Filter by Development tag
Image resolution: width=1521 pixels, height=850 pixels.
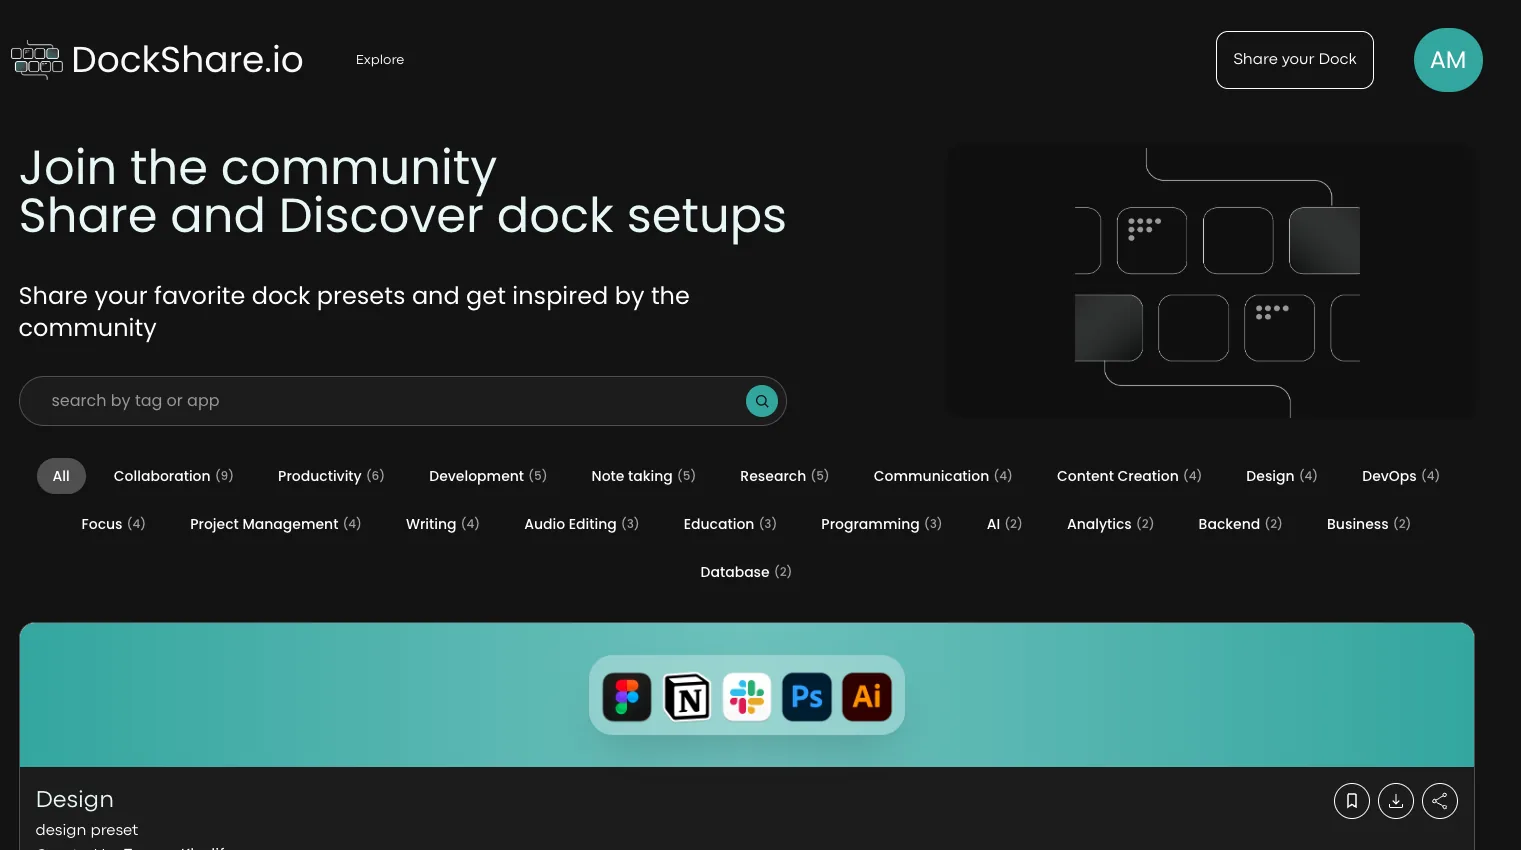pos(488,476)
